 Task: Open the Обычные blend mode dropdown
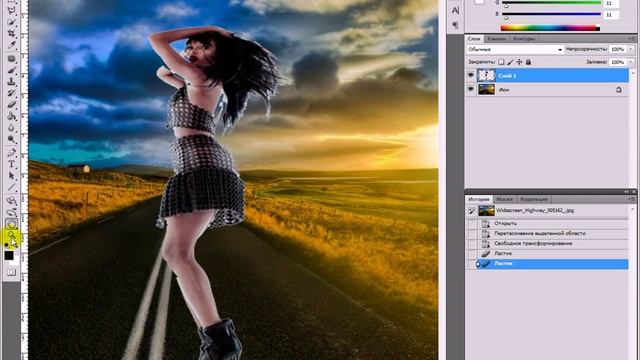point(515,49)
